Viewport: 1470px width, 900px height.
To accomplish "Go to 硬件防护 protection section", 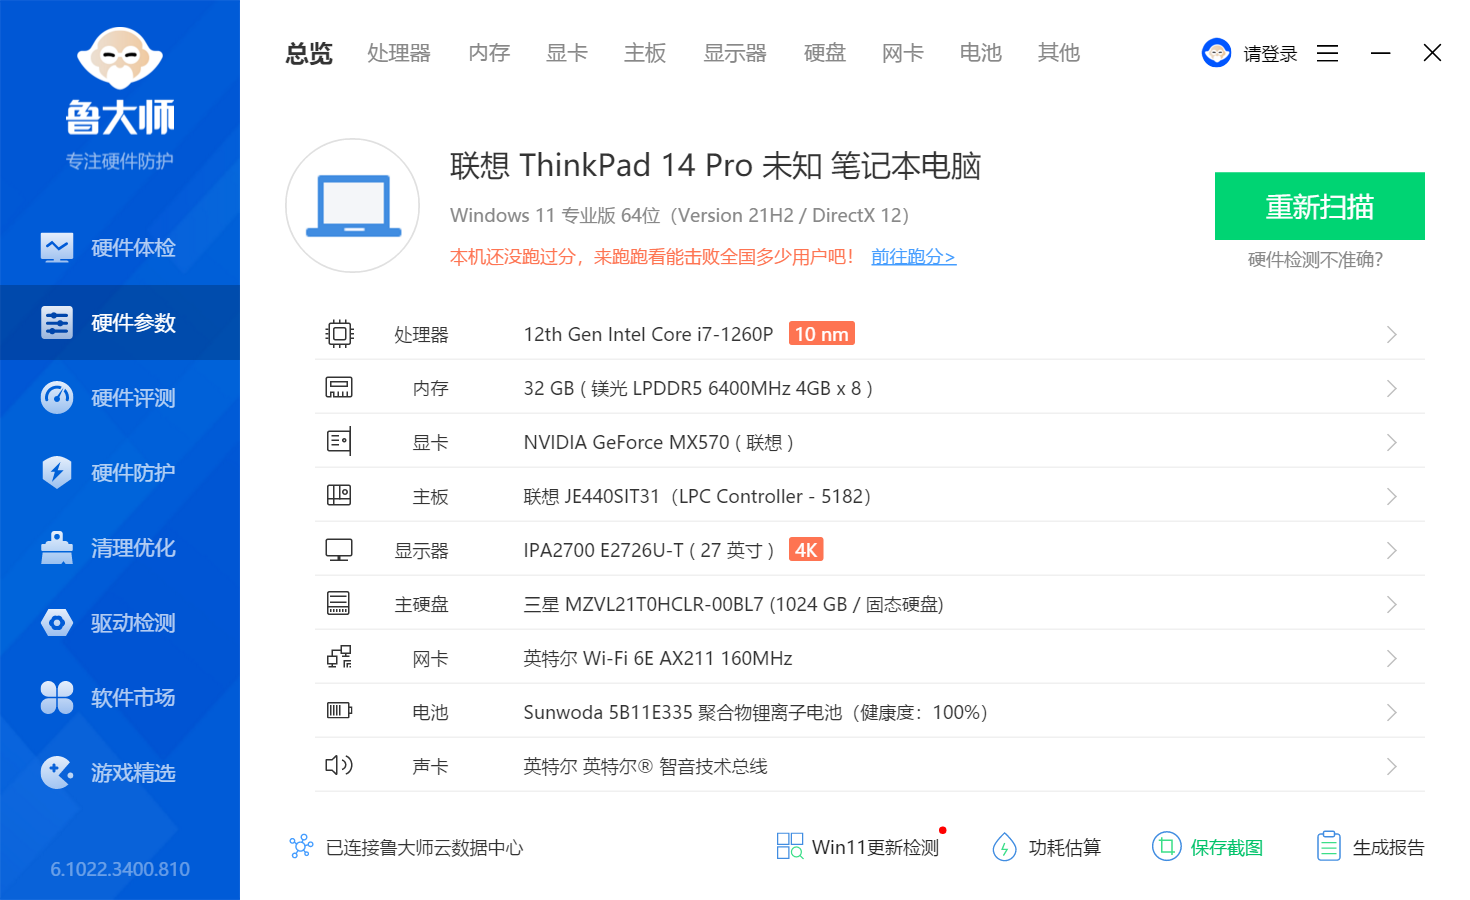I will [x=120, y=472].
